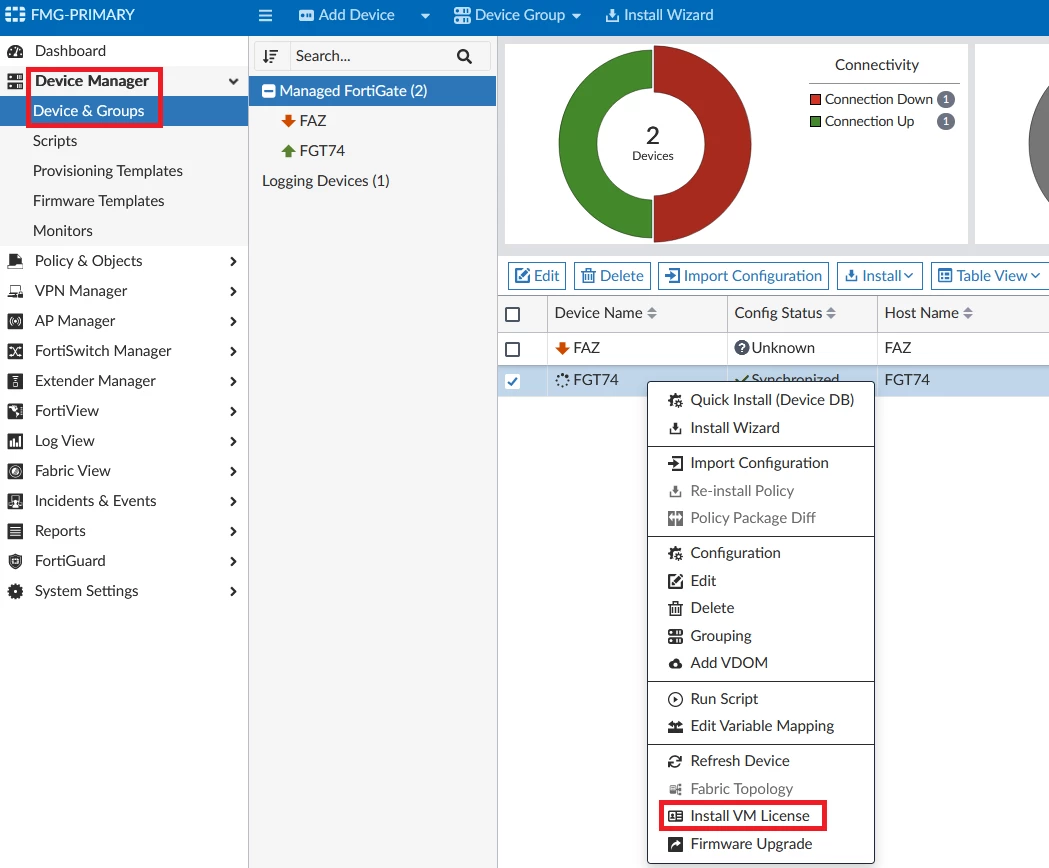Click the red segment of connectivity donut
Image resolution: width=1049 pixels, height=868 pixels.
[728, 144]
